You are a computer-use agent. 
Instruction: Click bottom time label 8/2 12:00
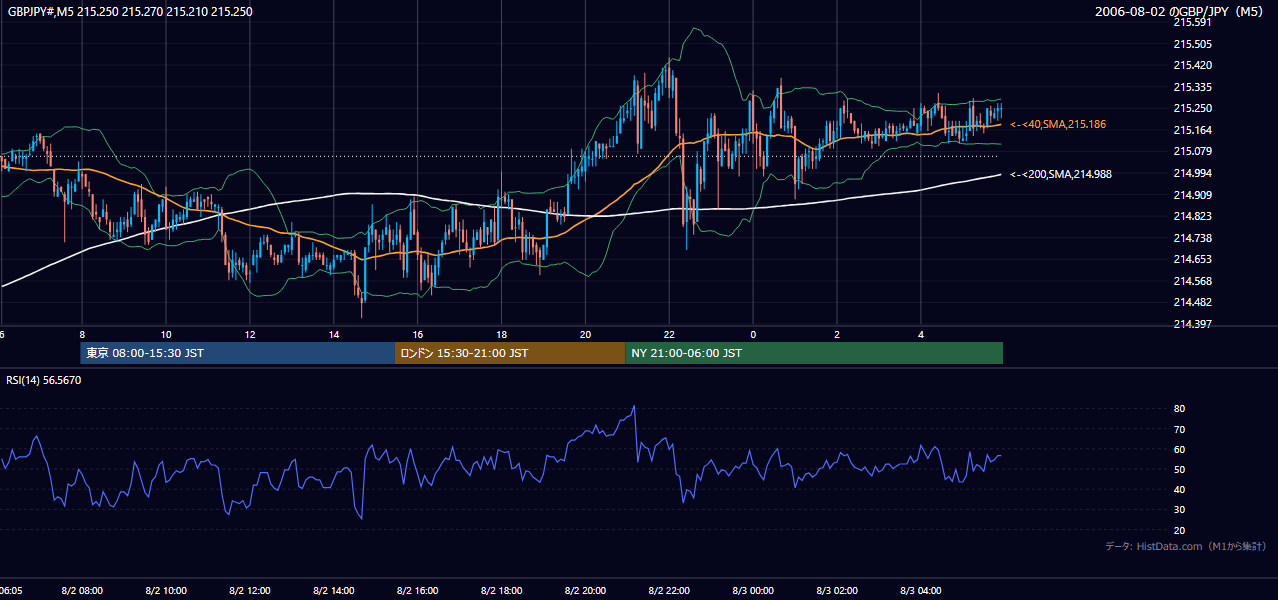tap(250, 591)
